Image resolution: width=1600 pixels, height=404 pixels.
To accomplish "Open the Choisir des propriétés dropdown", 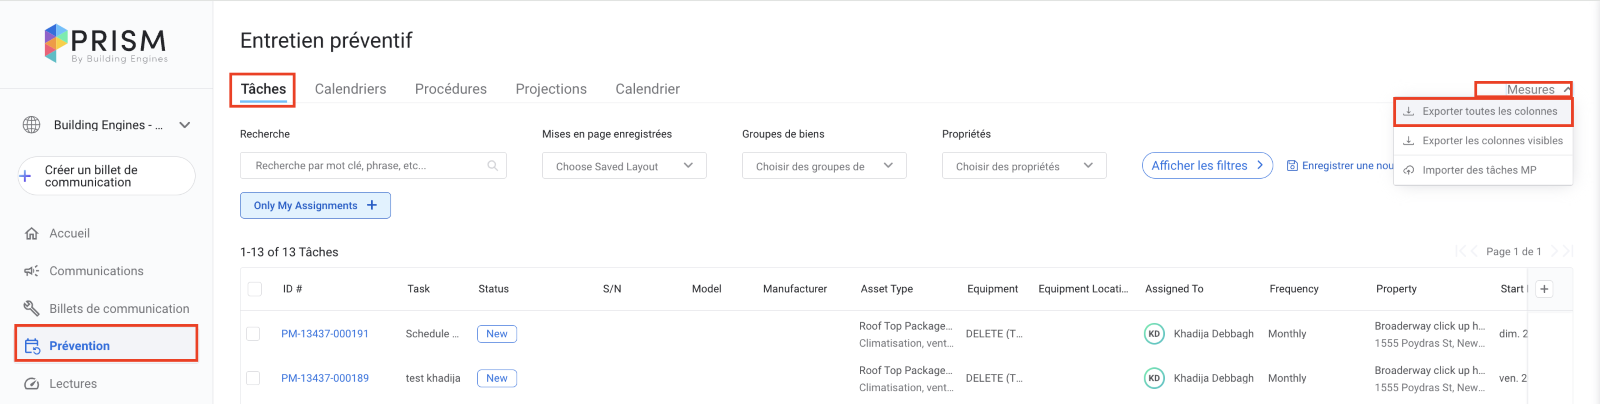I will tap(1024, 166).
